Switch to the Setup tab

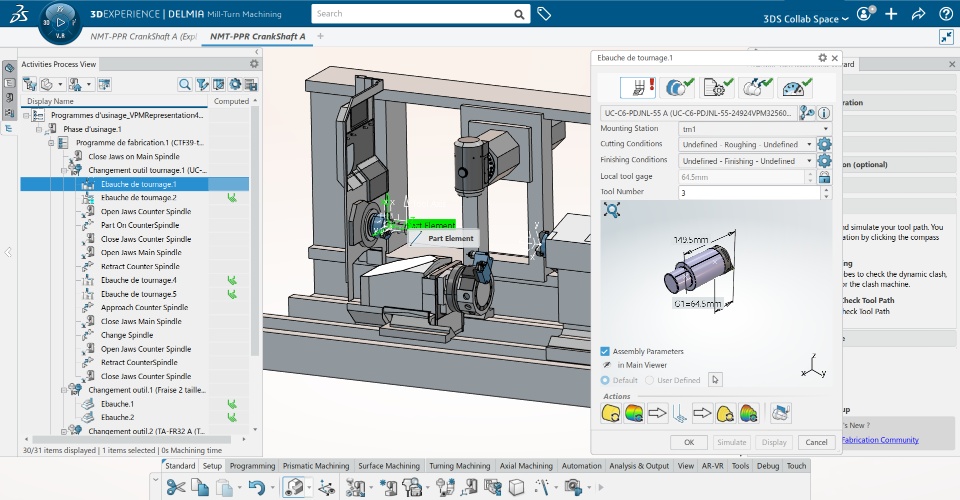point(212,466)
